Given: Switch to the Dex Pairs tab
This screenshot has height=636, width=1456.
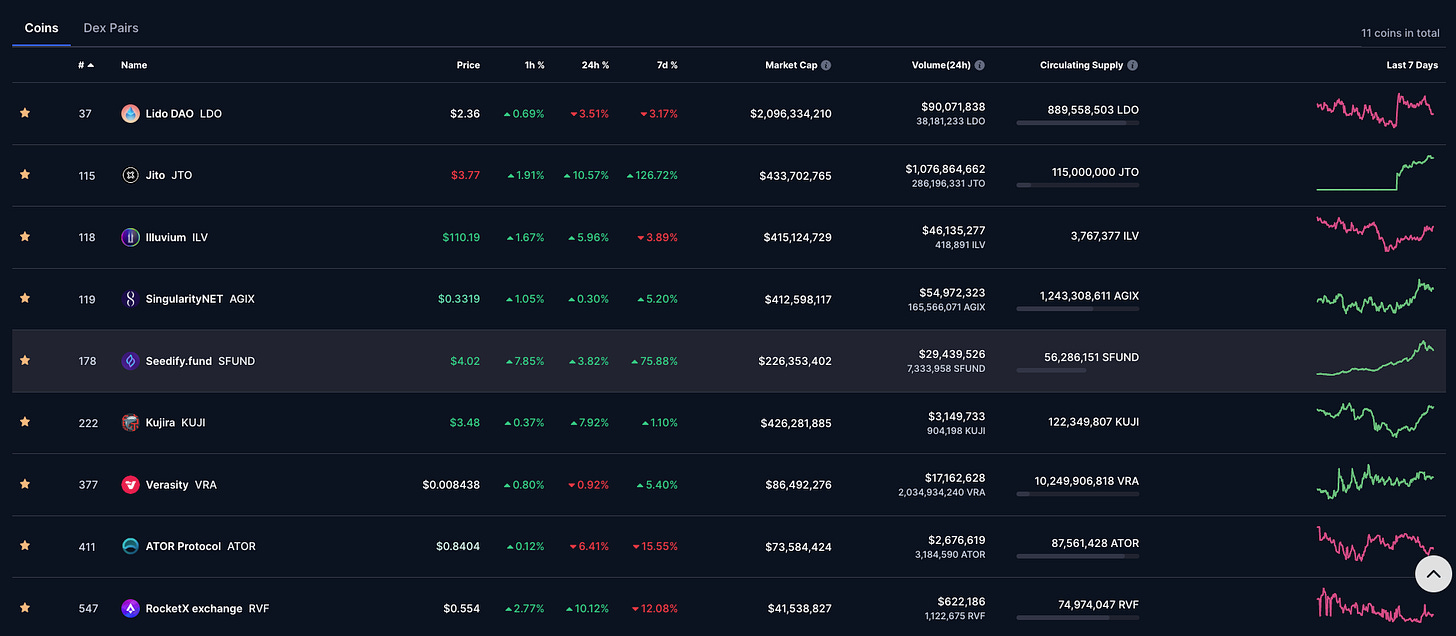Looking at the screenshot, I should pos(111,28).
